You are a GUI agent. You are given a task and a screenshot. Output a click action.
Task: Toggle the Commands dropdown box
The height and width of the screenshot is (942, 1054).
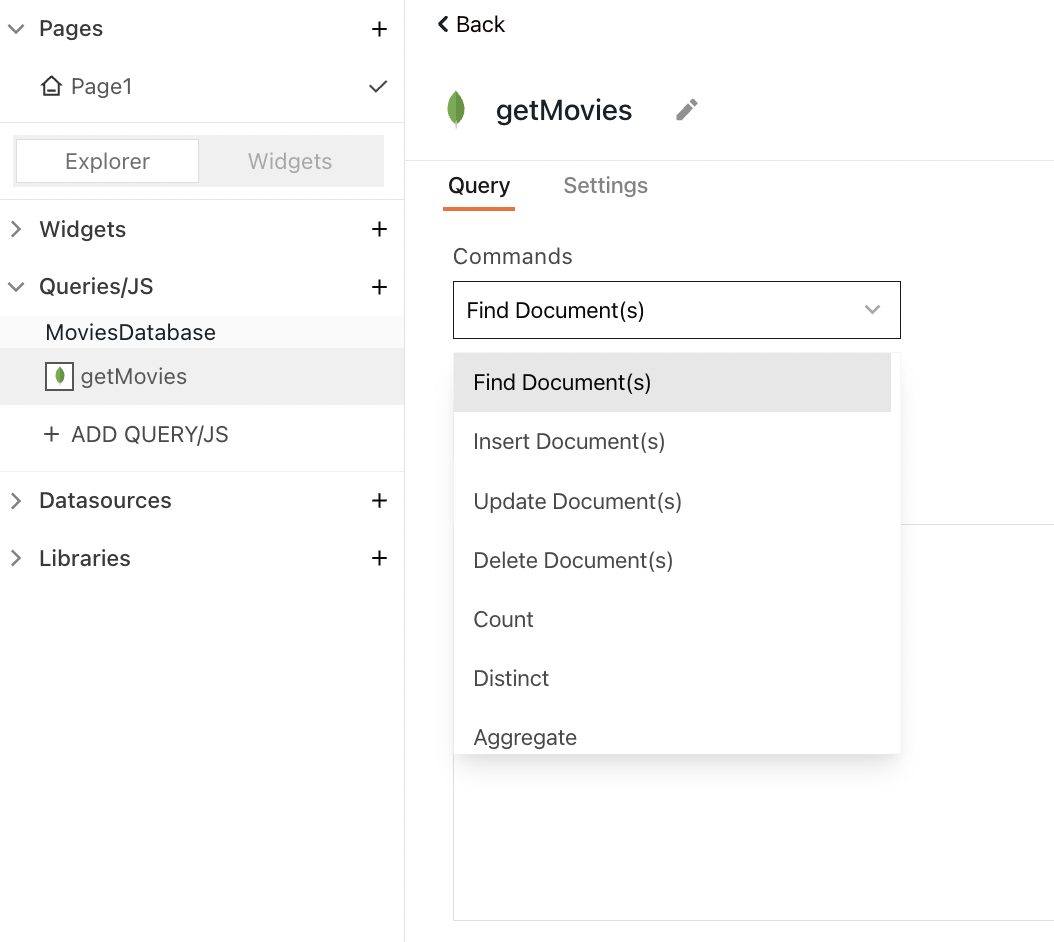677,310
